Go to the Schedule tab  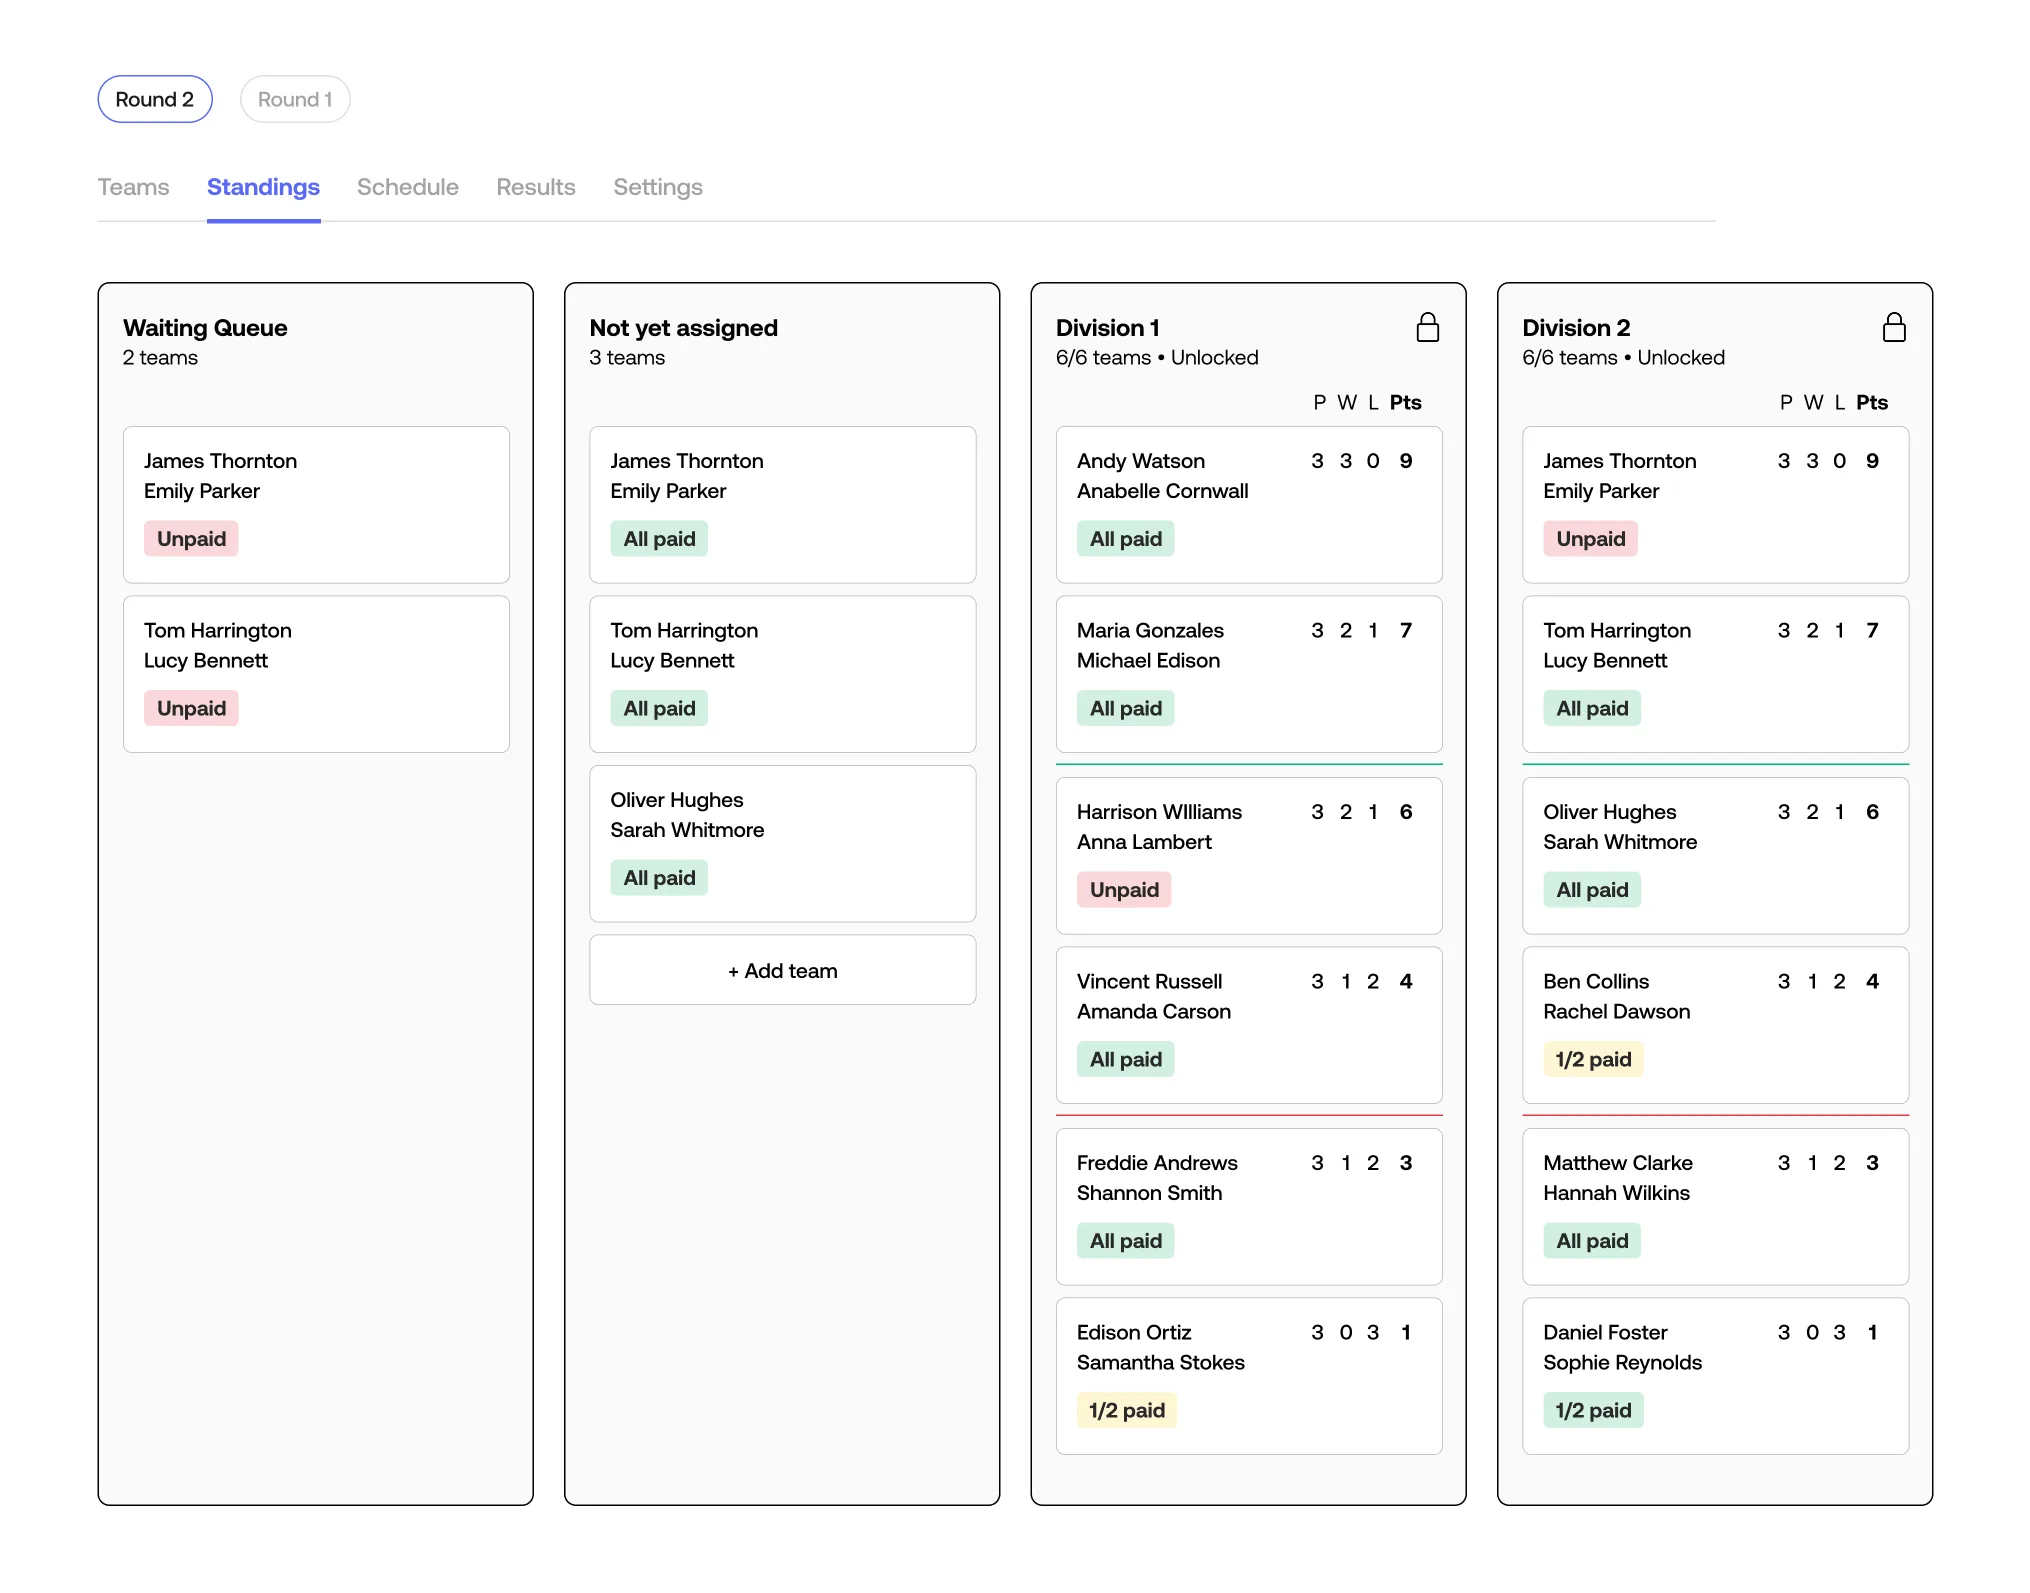click(x=408, y=187)
